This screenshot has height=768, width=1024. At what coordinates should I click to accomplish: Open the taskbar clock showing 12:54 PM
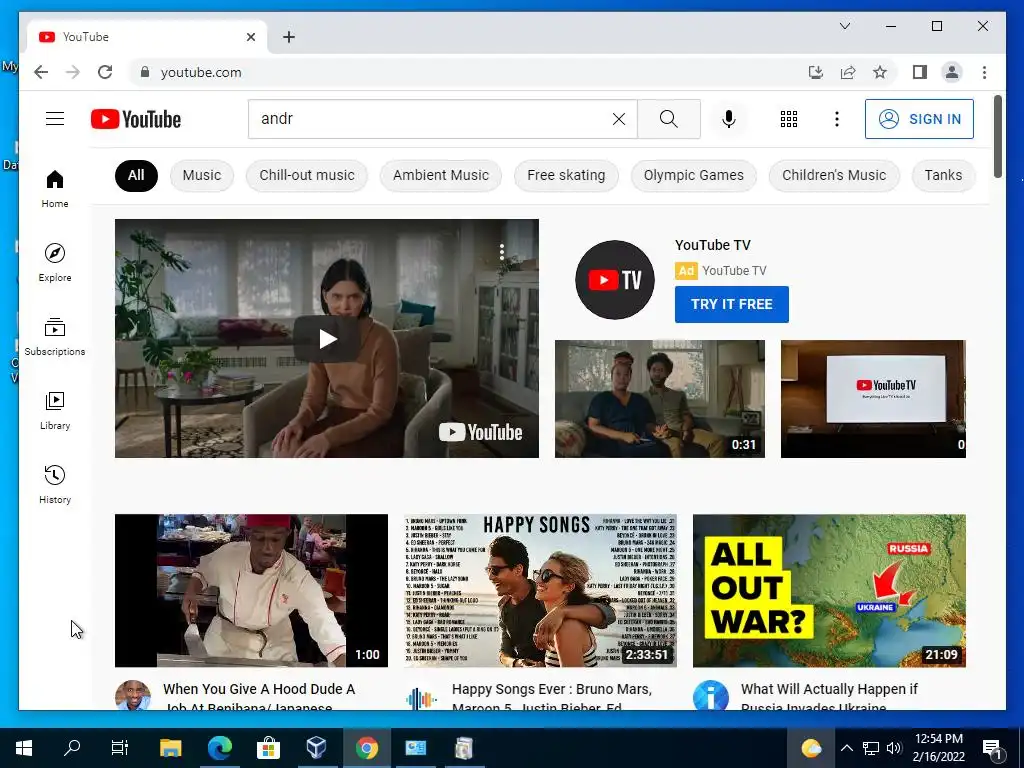[x=938, y=748]
